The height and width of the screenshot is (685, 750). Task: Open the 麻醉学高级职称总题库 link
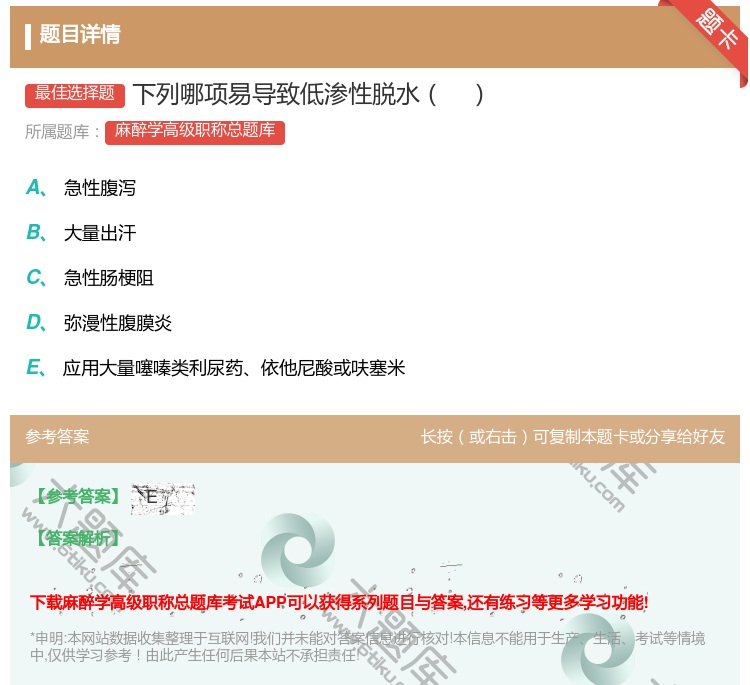(x=195, y=132)
